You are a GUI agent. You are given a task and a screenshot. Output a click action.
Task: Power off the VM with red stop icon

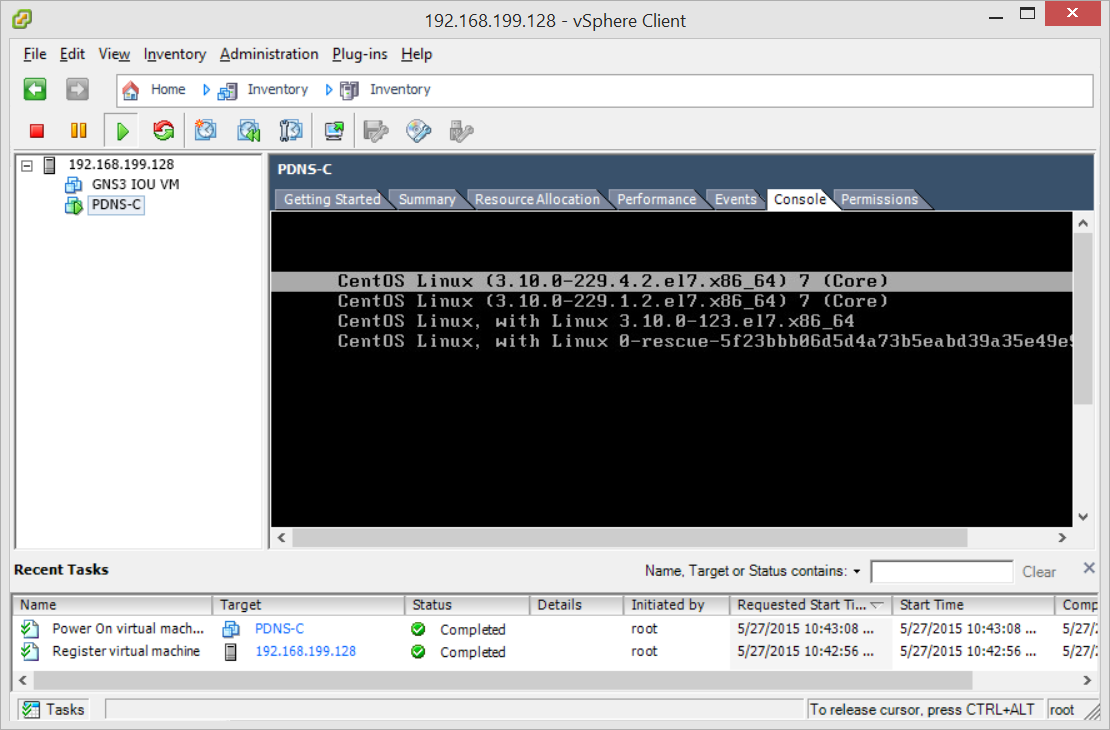(x=37, y=131)
